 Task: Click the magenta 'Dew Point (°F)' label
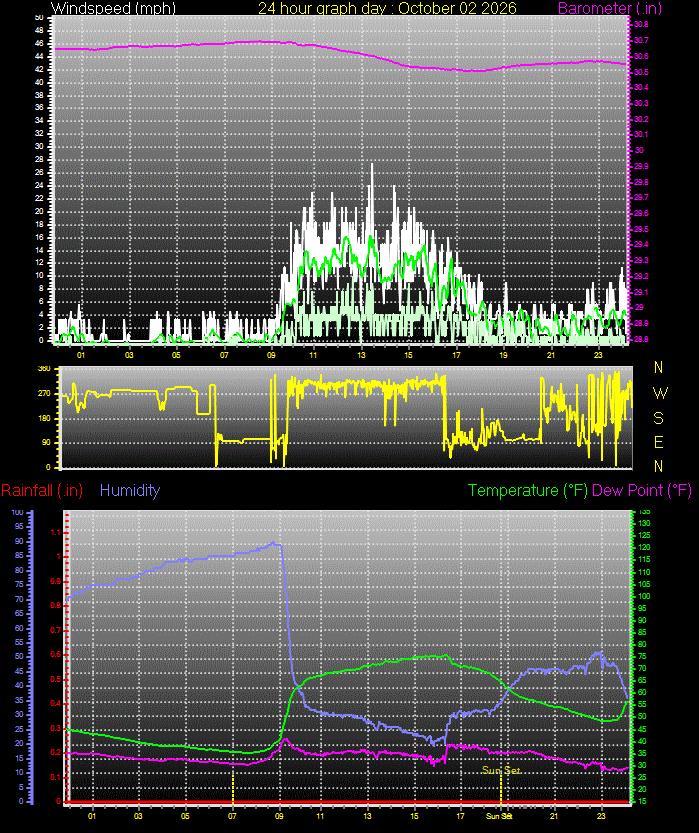pos(642,490)
